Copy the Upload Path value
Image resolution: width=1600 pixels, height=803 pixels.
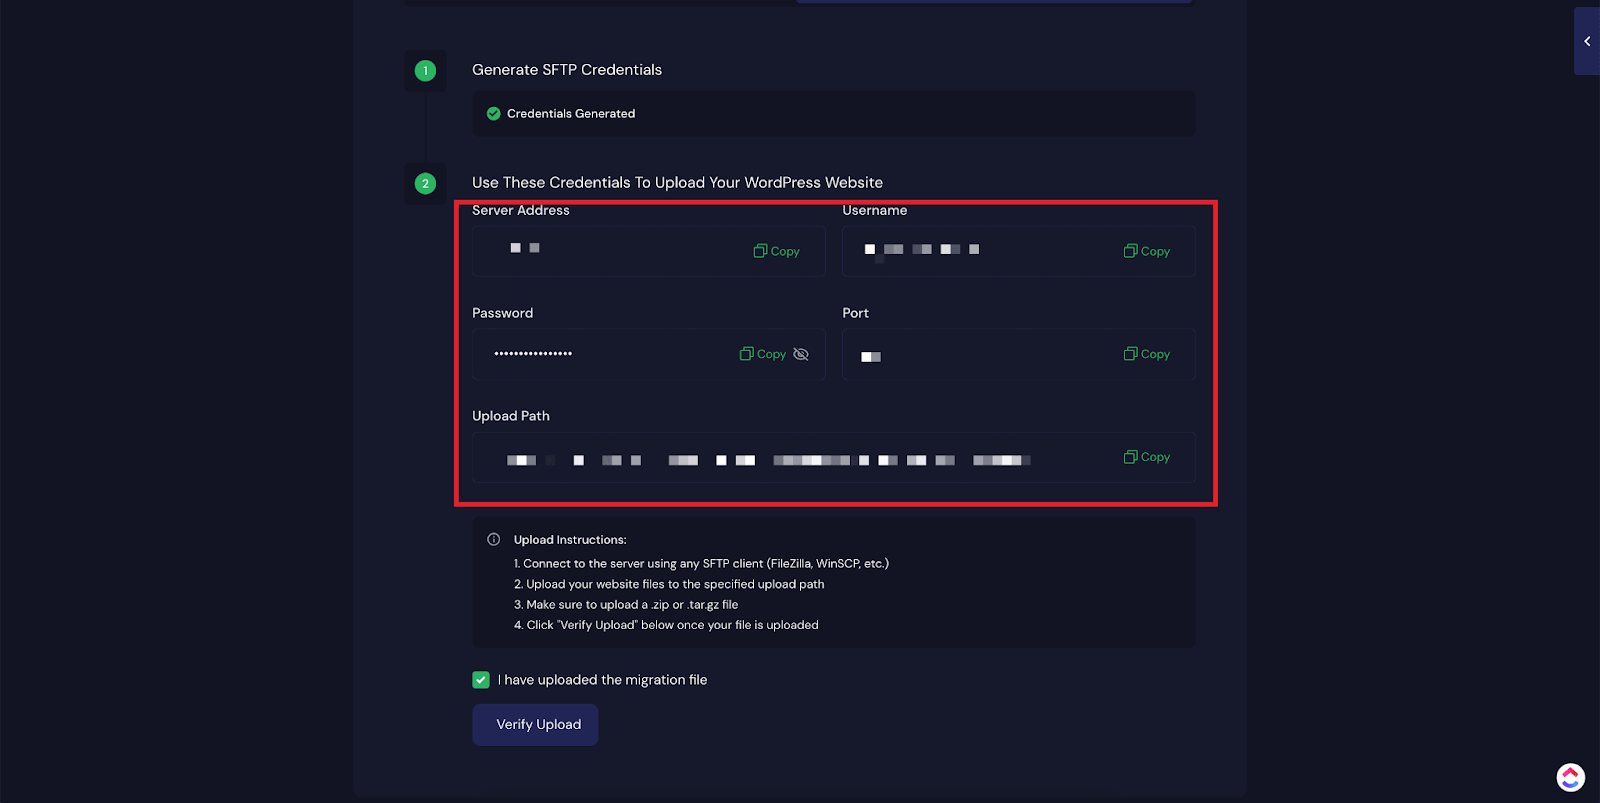click(1146, 457)
